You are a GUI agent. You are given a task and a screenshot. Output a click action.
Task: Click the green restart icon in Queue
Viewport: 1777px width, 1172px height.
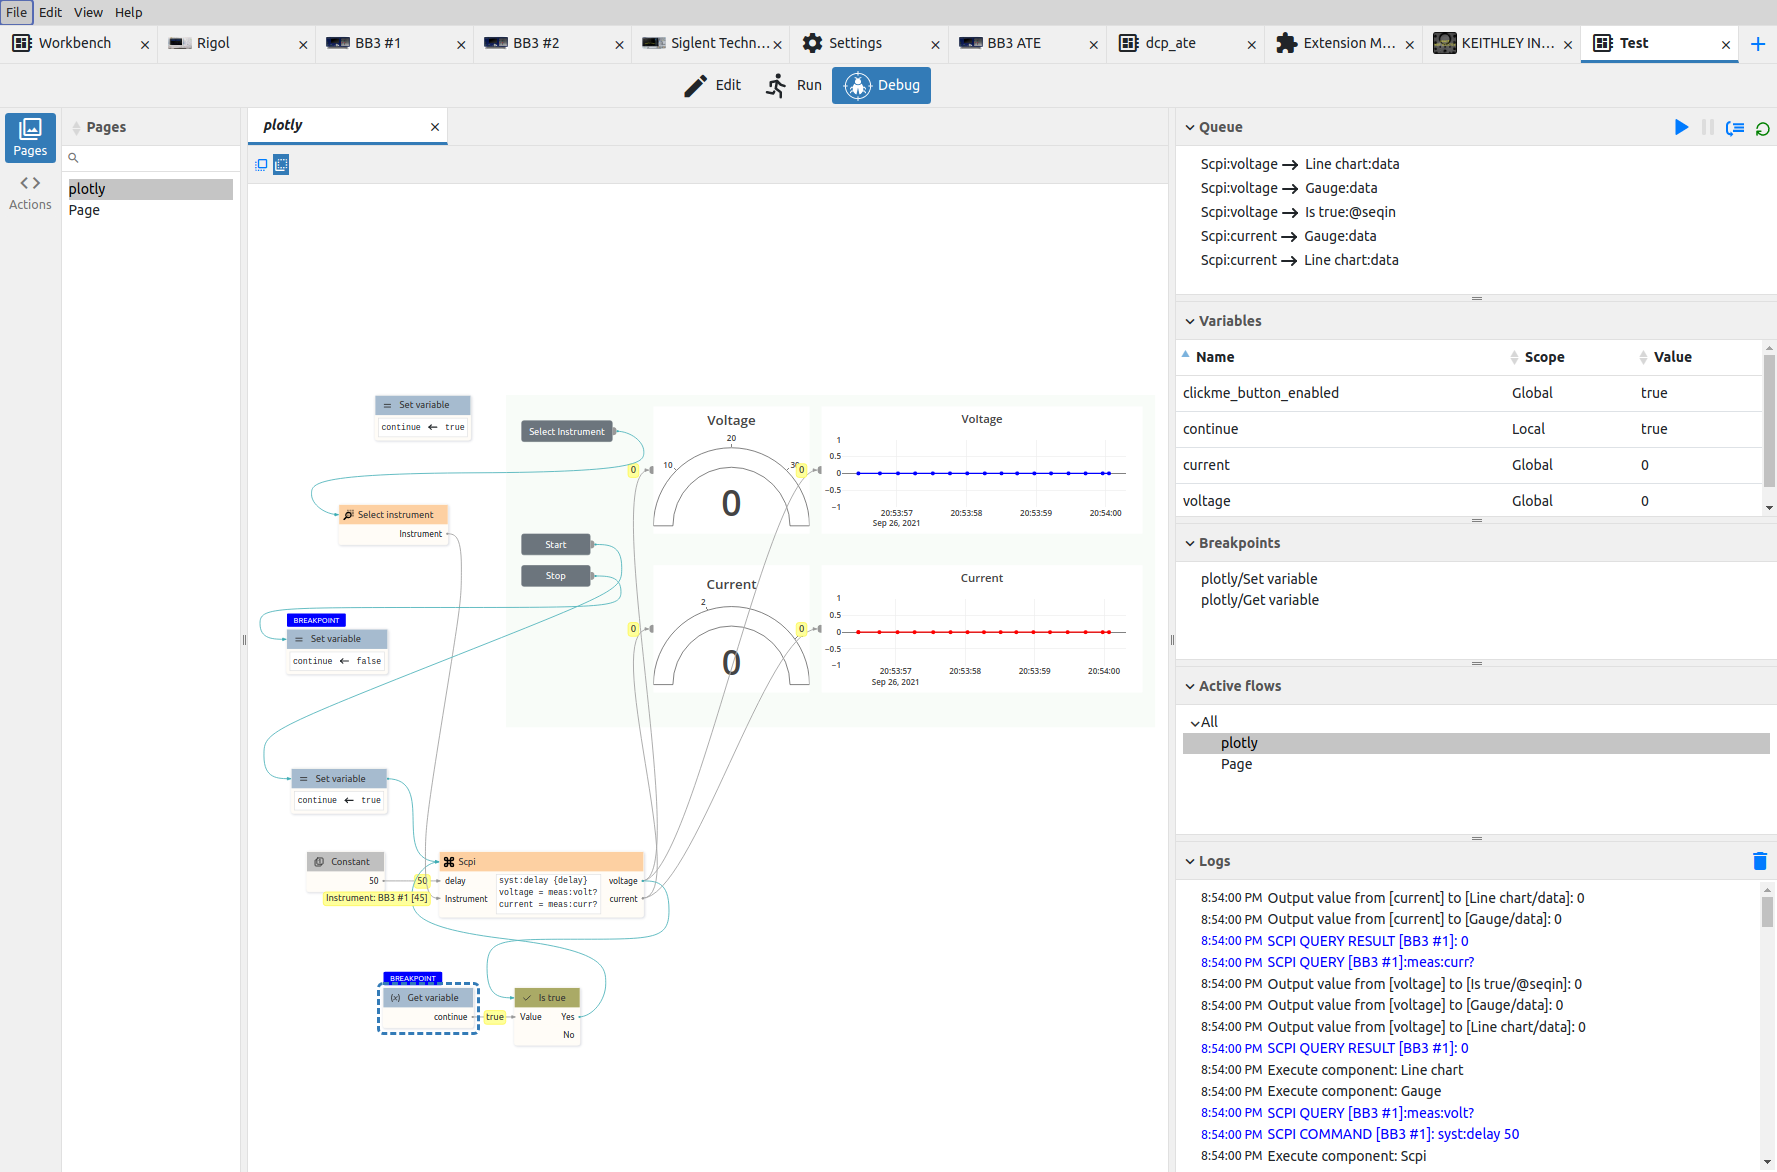(x=1763, y=128)
